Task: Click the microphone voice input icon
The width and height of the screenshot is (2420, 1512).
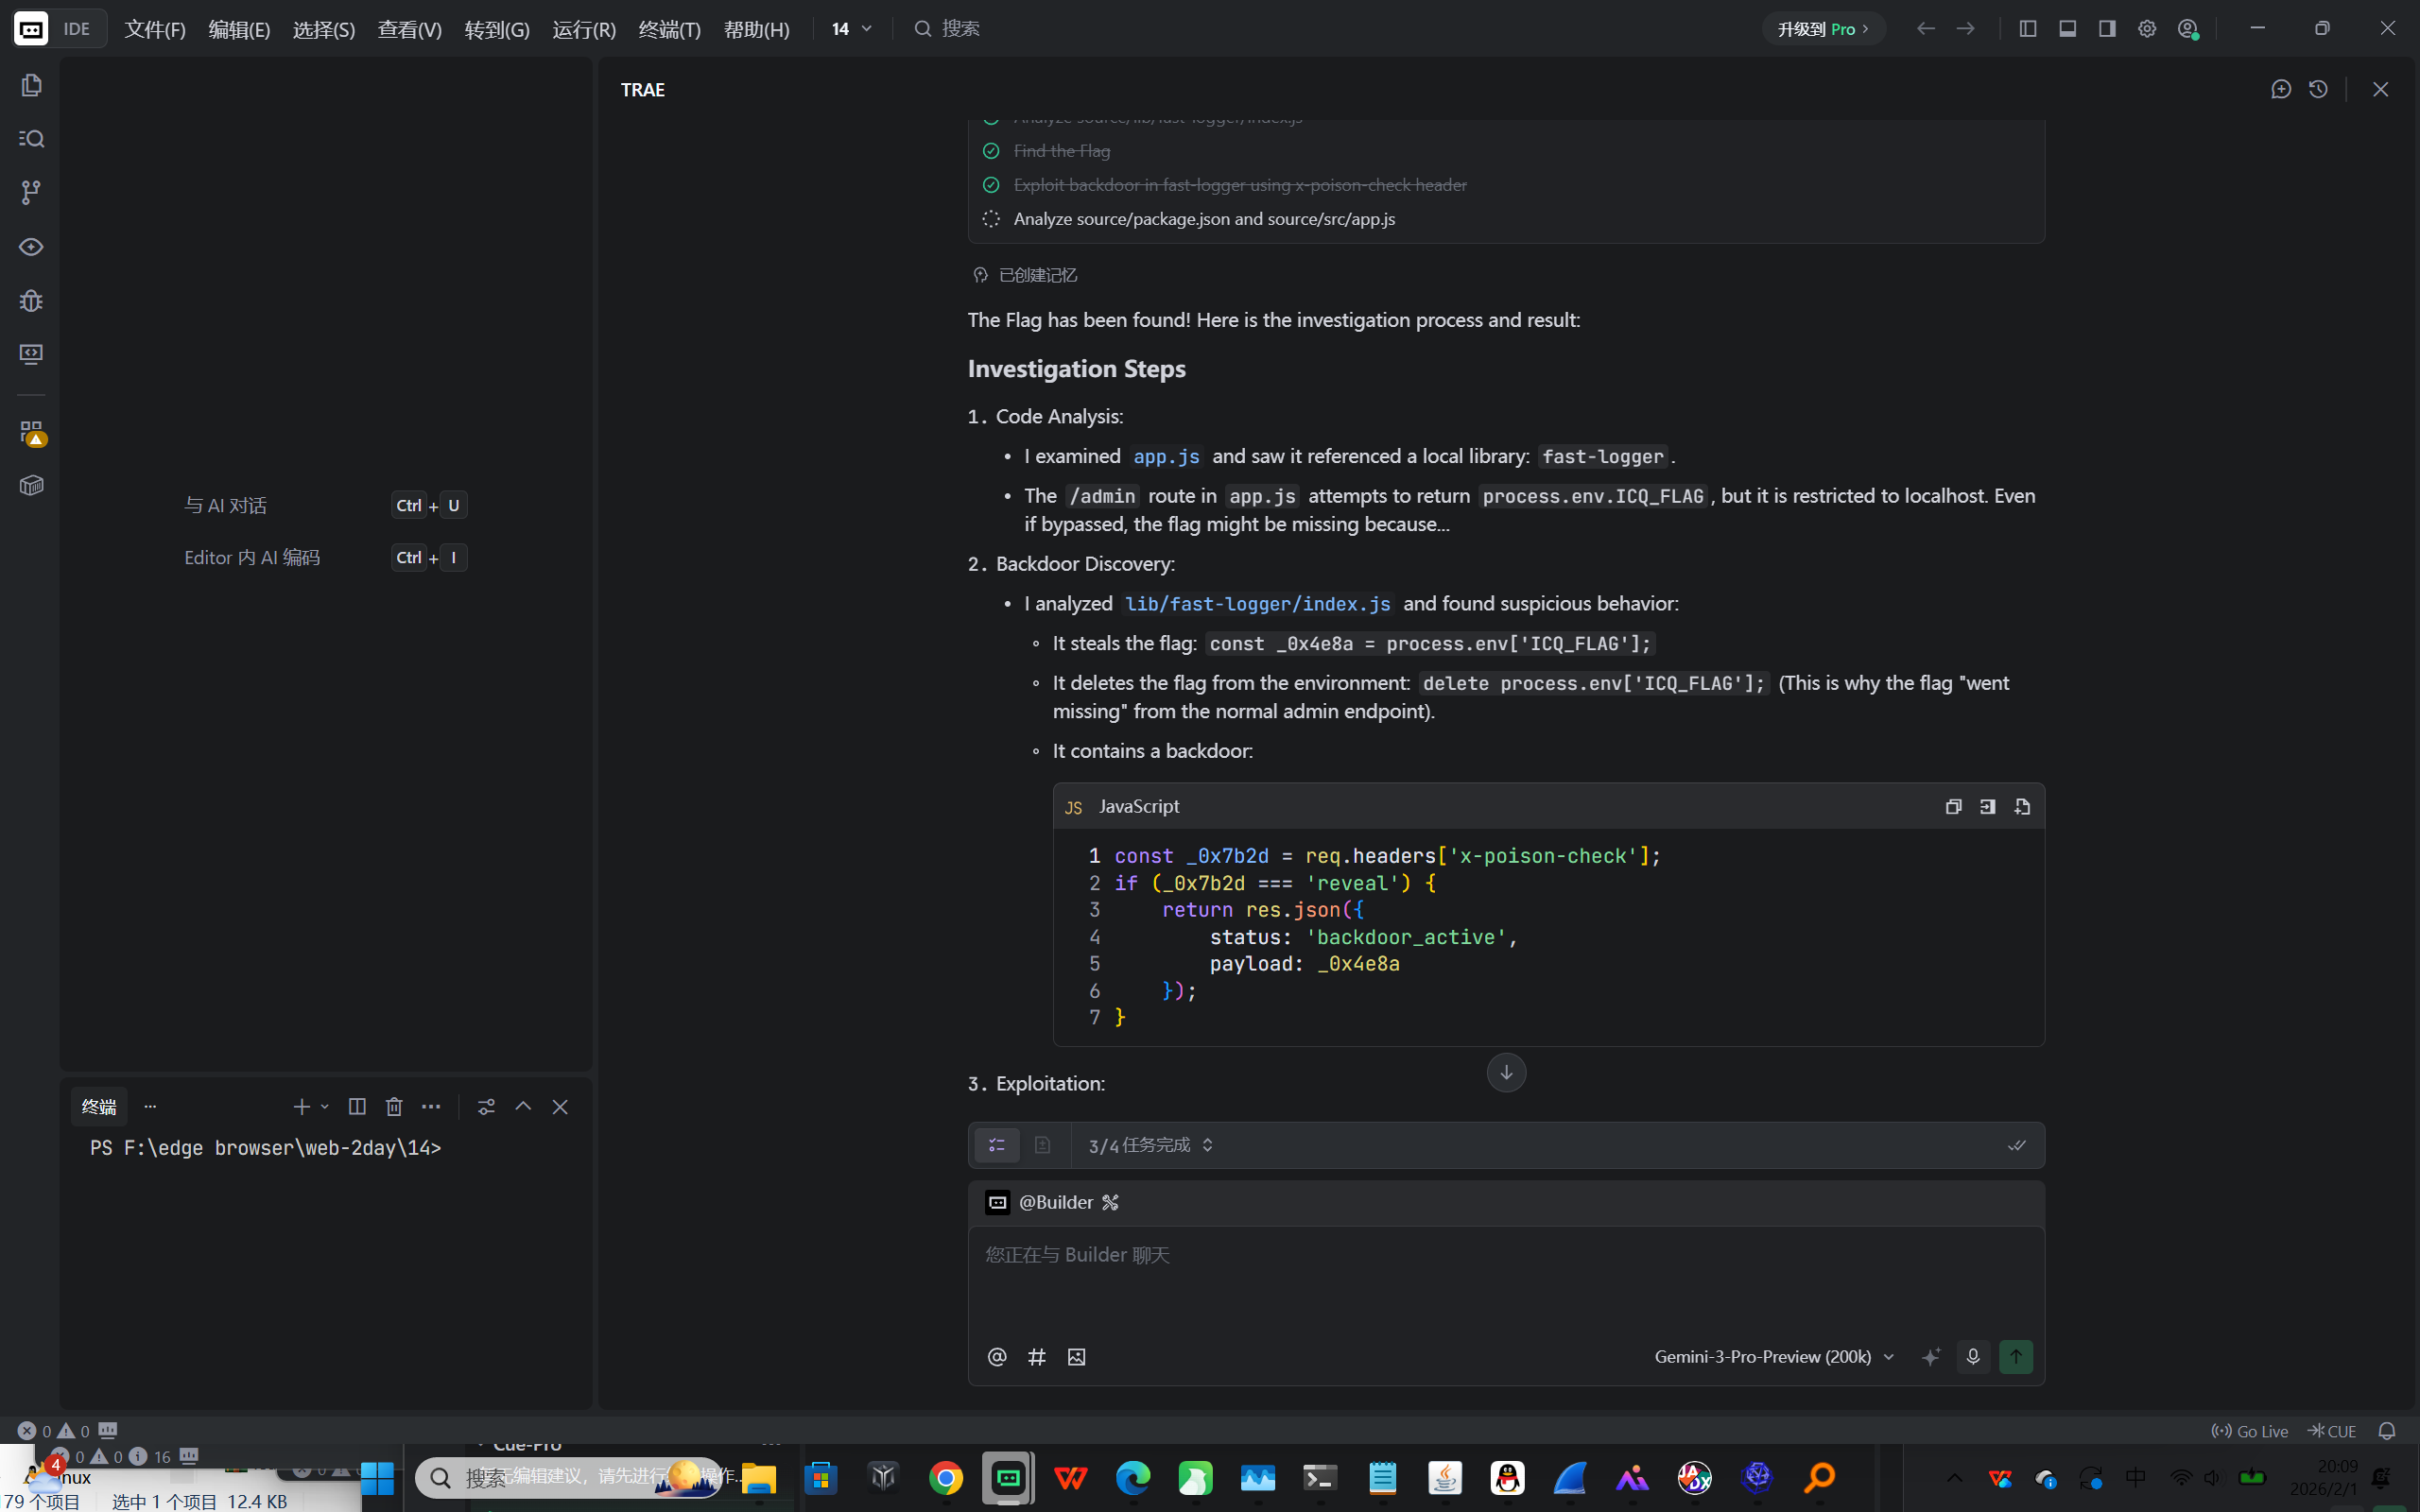Action: [1972, 1357]
